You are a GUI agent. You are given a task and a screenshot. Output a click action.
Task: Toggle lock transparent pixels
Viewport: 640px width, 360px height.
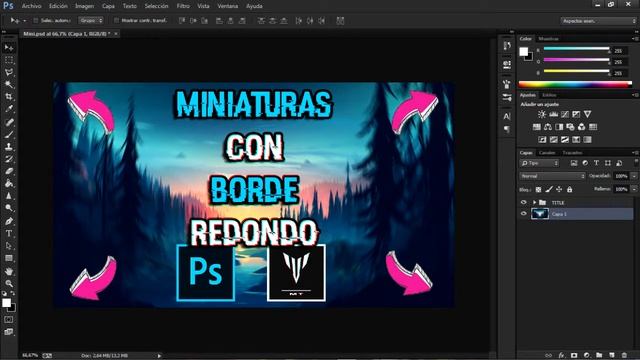538,189
